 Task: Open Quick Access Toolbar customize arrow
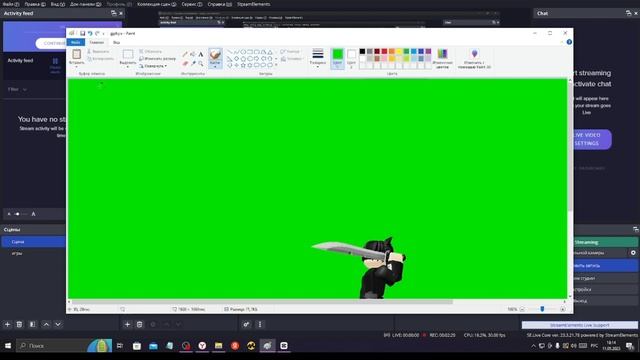pyautogui.click(x=104, y=33)
